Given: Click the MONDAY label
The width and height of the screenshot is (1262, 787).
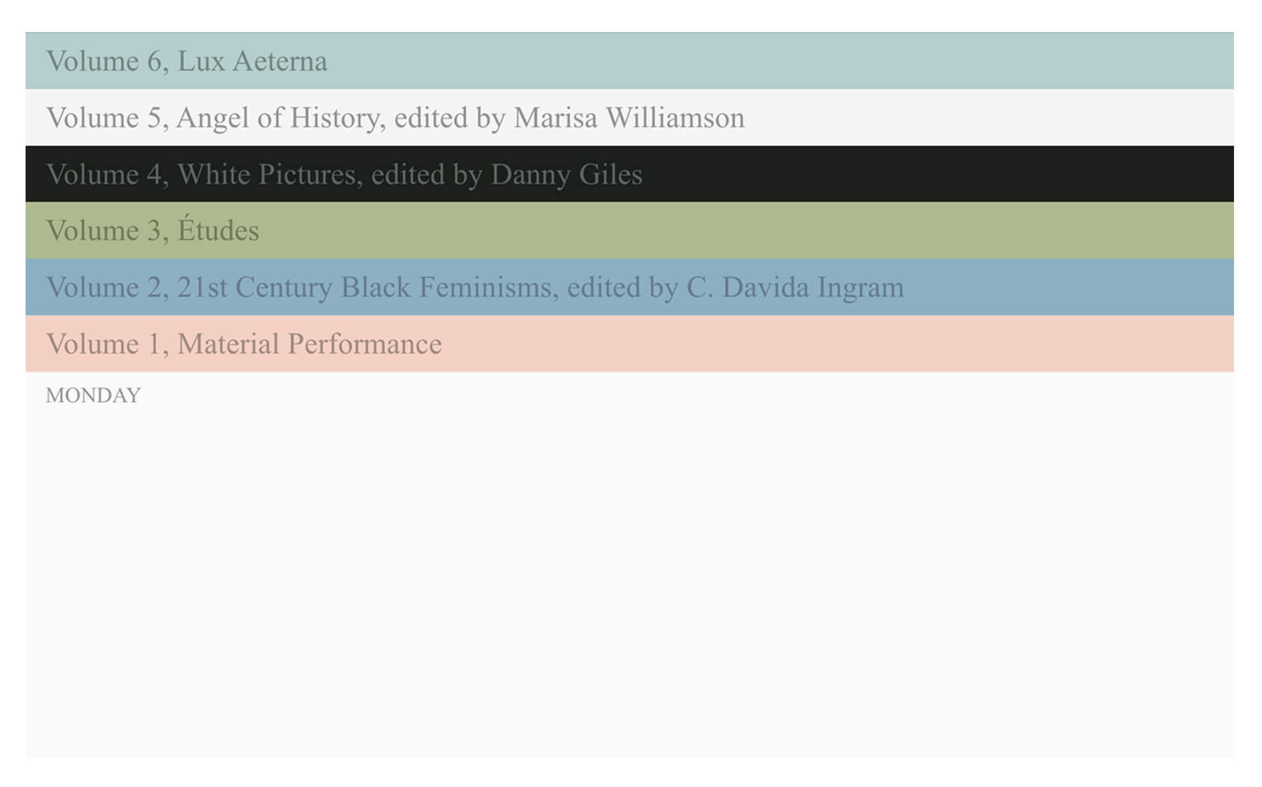Looking at the screenshot, I should (x=93, y=395).
